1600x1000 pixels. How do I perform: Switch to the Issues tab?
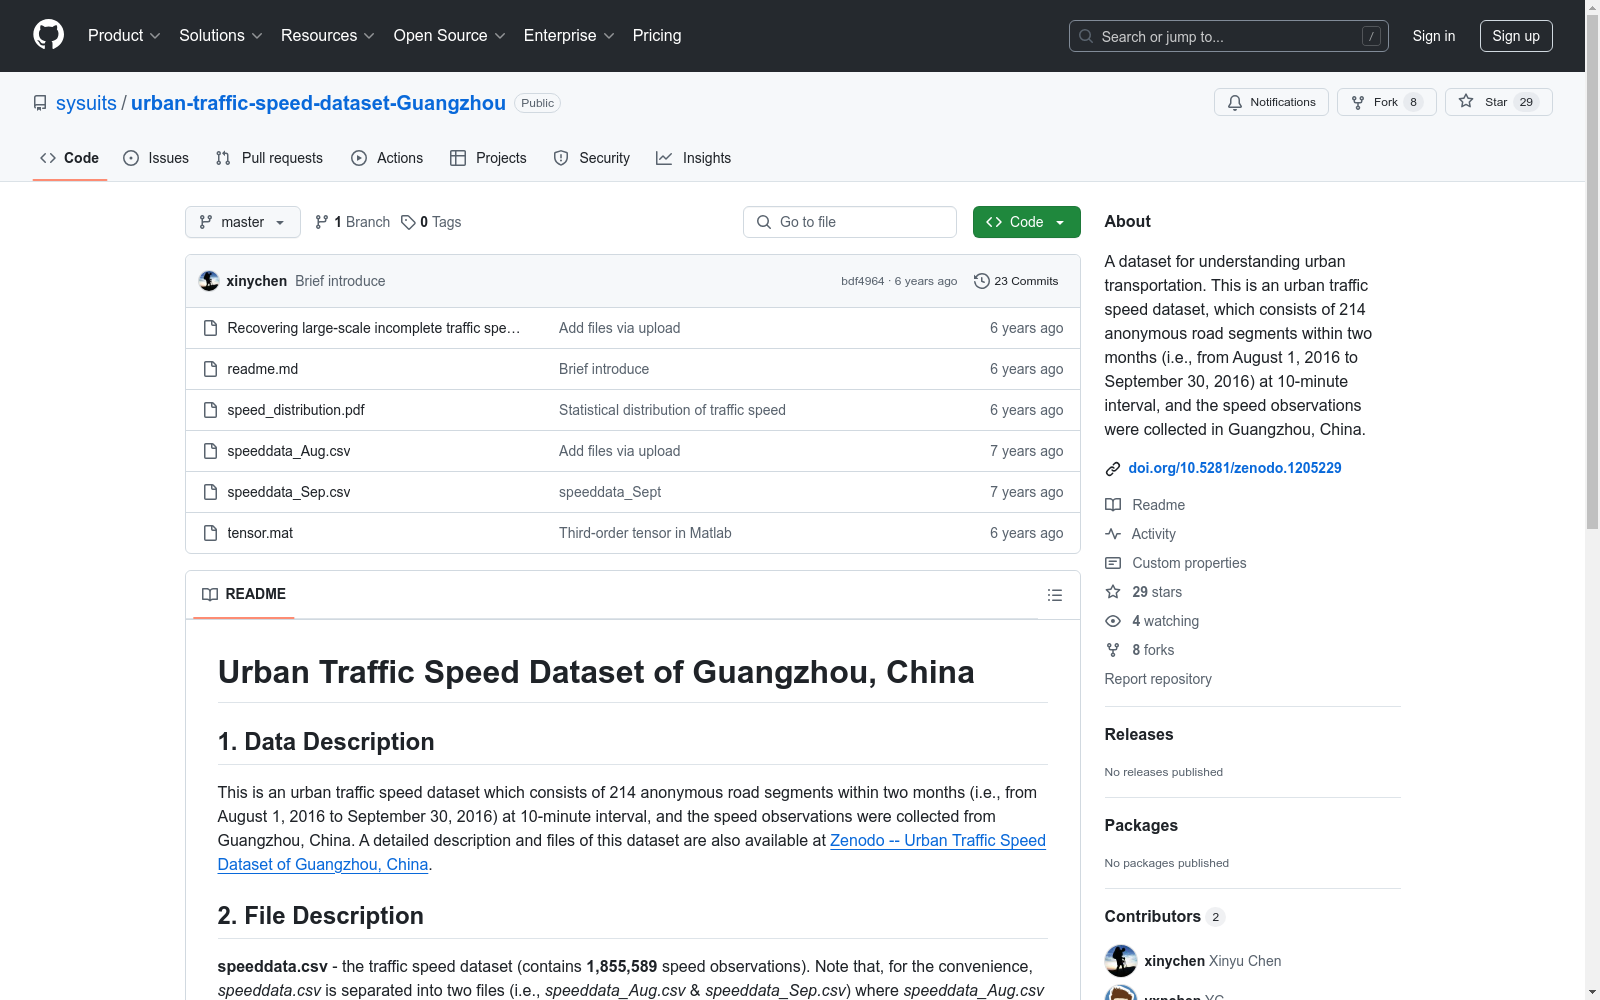(156, 158)
